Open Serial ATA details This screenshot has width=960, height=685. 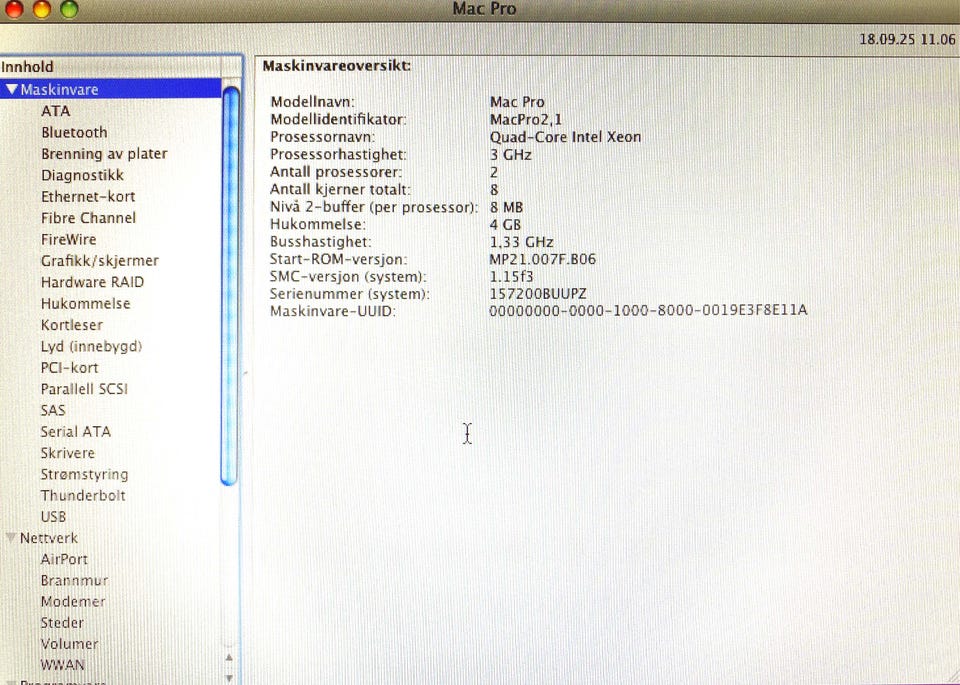tap(75, 432)
